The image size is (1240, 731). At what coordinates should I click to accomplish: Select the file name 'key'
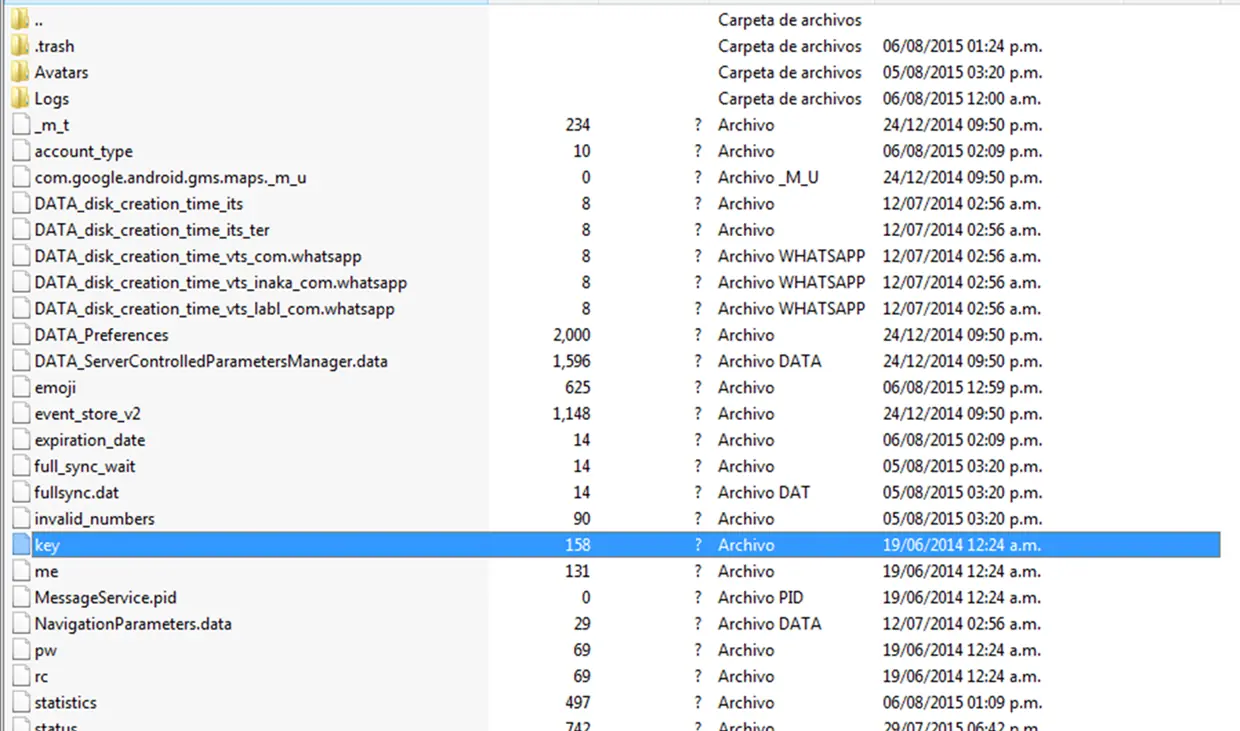click(x=47, y=545)
